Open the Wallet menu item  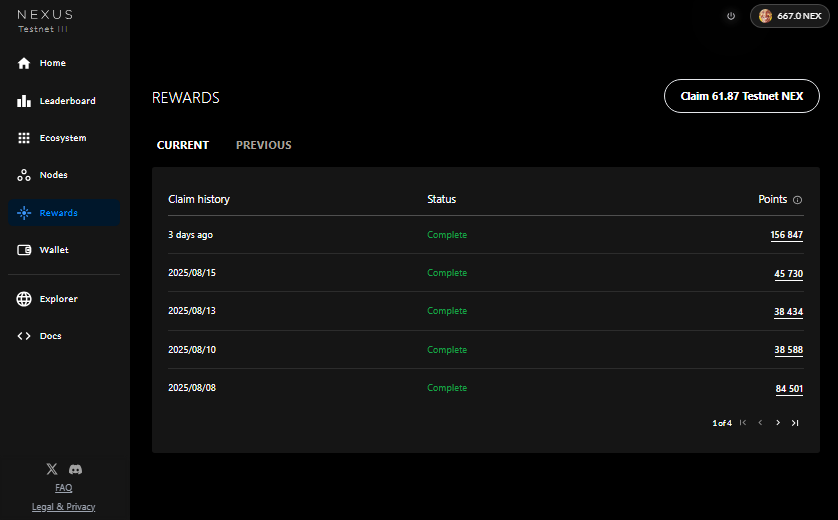coord(64,250)
